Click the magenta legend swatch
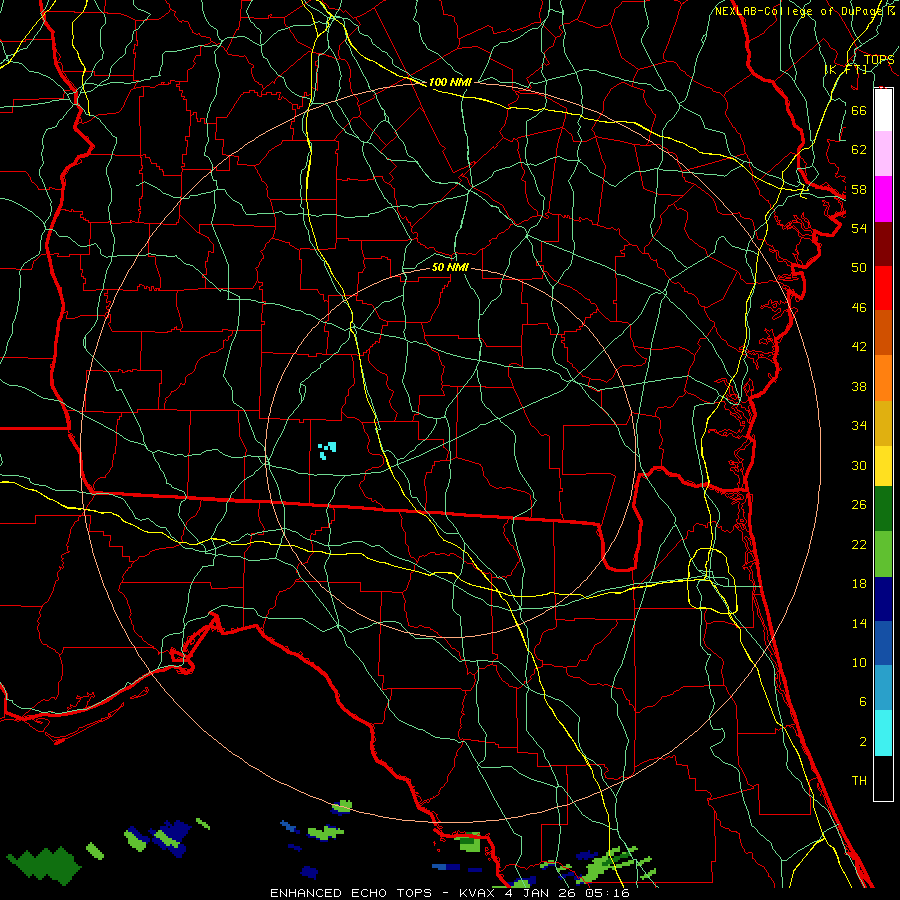The image size is (900, 900). tap(883, 199)
